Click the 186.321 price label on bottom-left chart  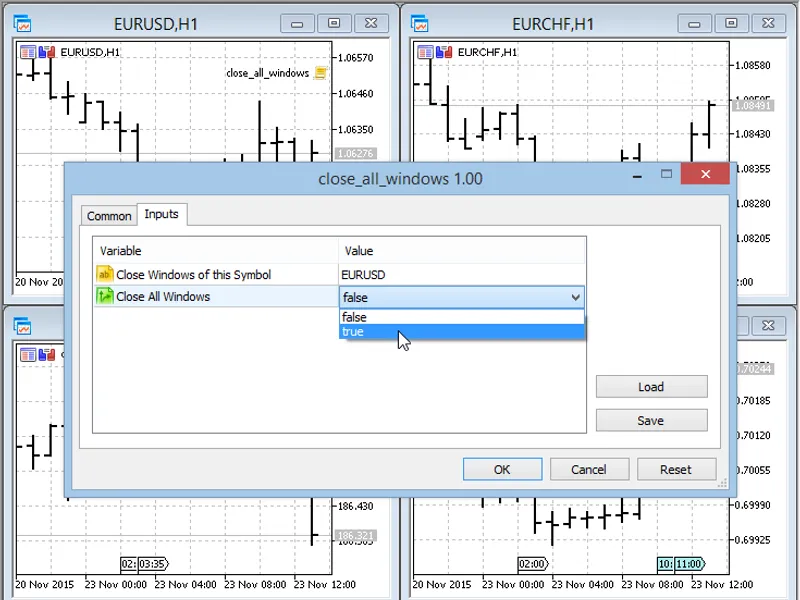(x=356, y=535)
